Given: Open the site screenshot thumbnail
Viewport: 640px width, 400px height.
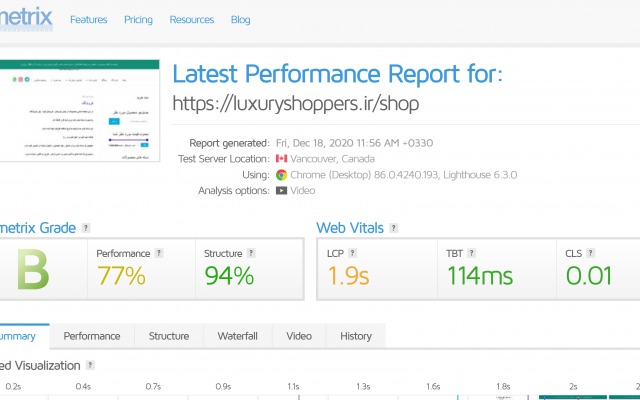Looking at the screenshot, I should 80,111.
